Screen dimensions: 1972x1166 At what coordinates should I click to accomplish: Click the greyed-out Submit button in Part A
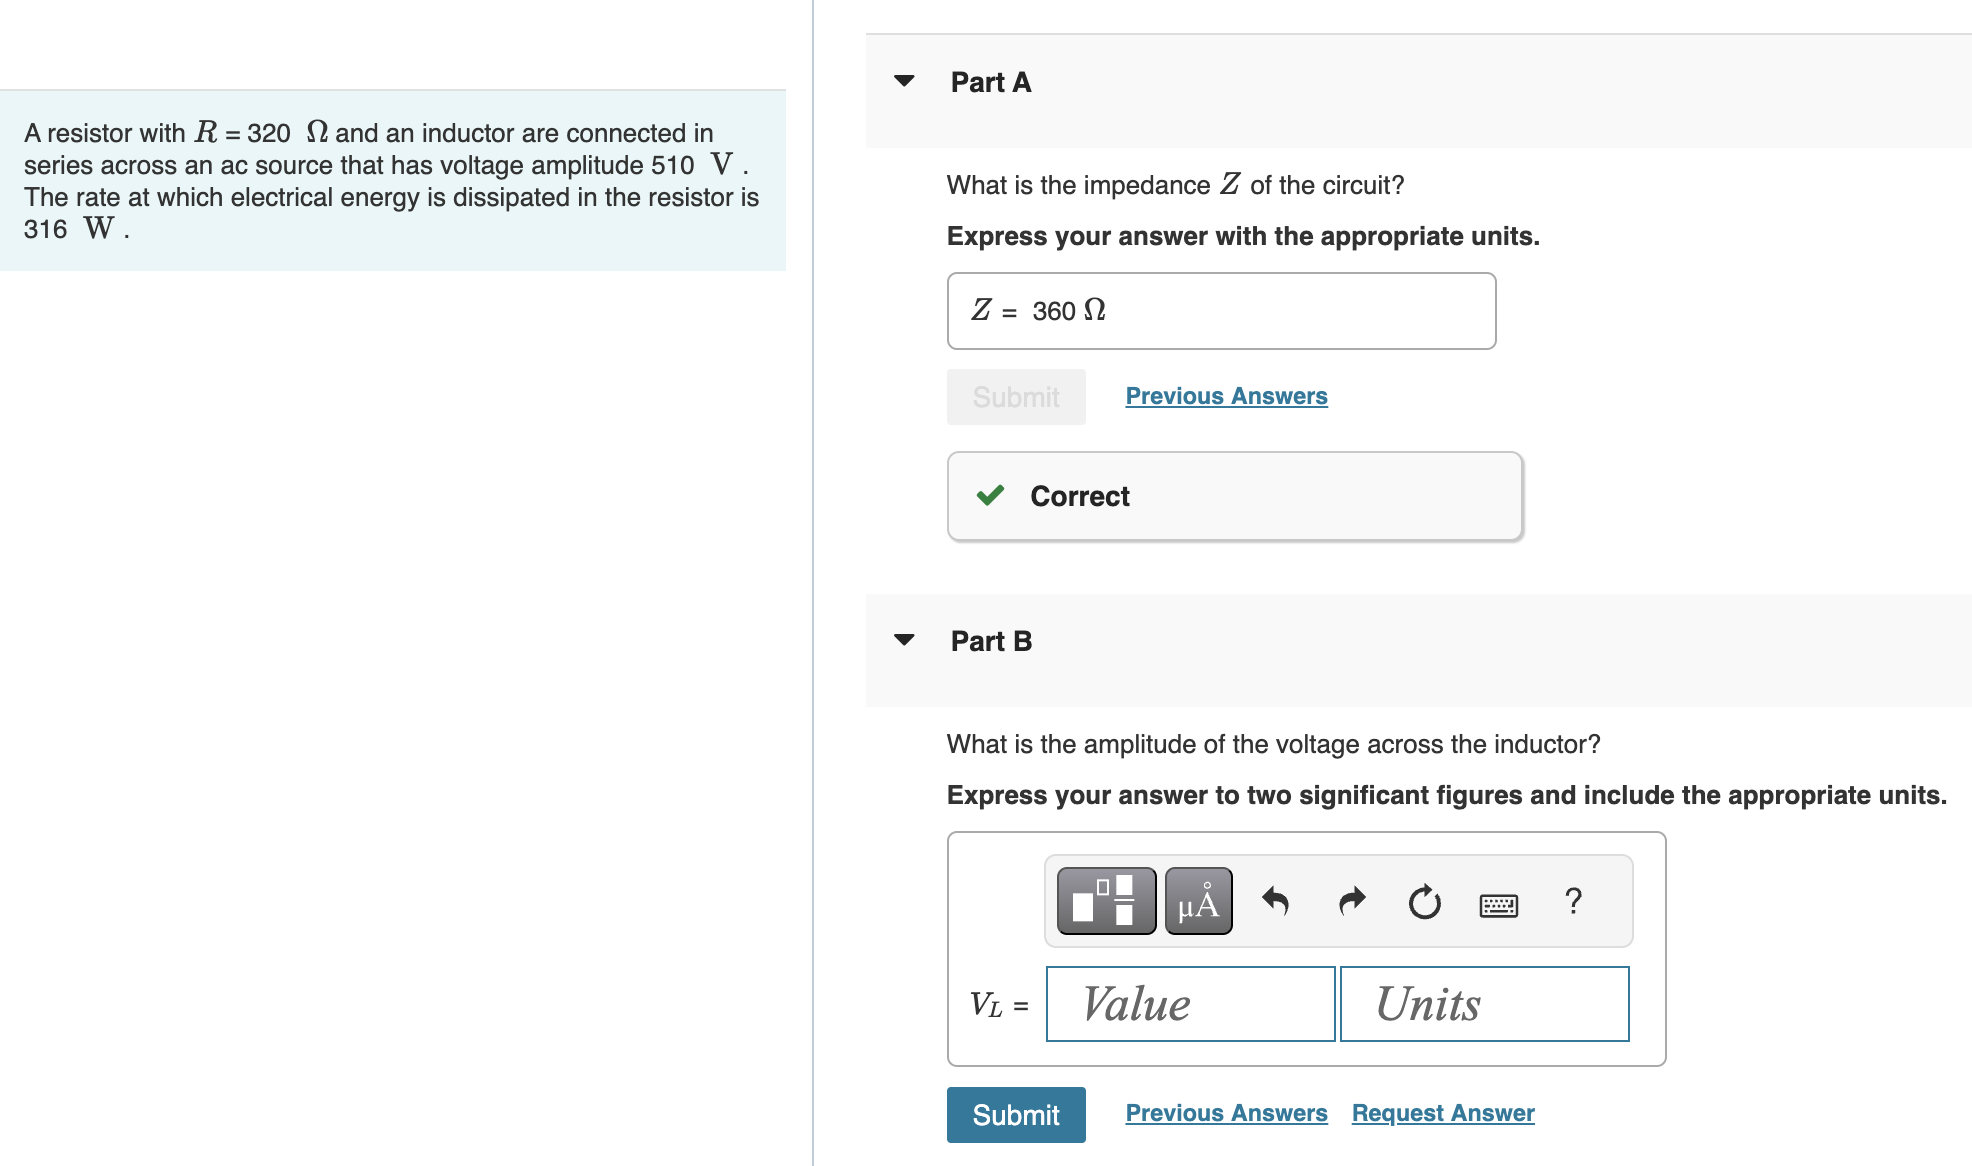click(x=1016, y=397)
